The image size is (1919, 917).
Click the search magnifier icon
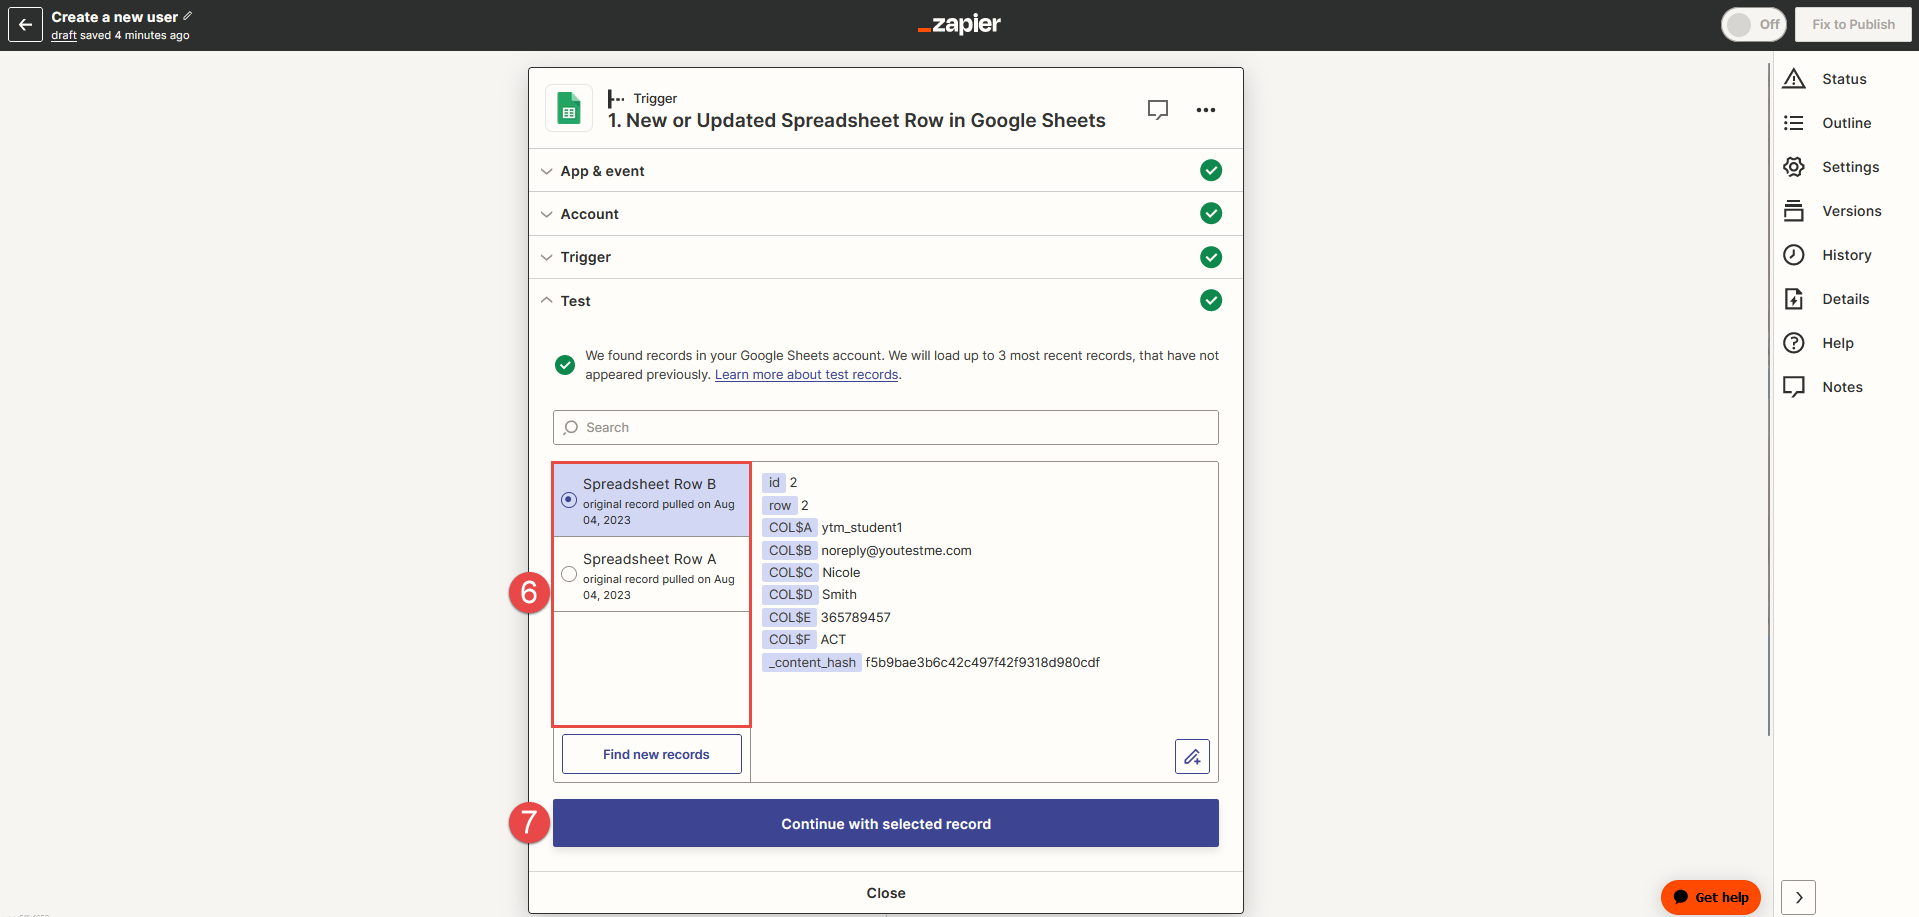[x=570, y=427]
